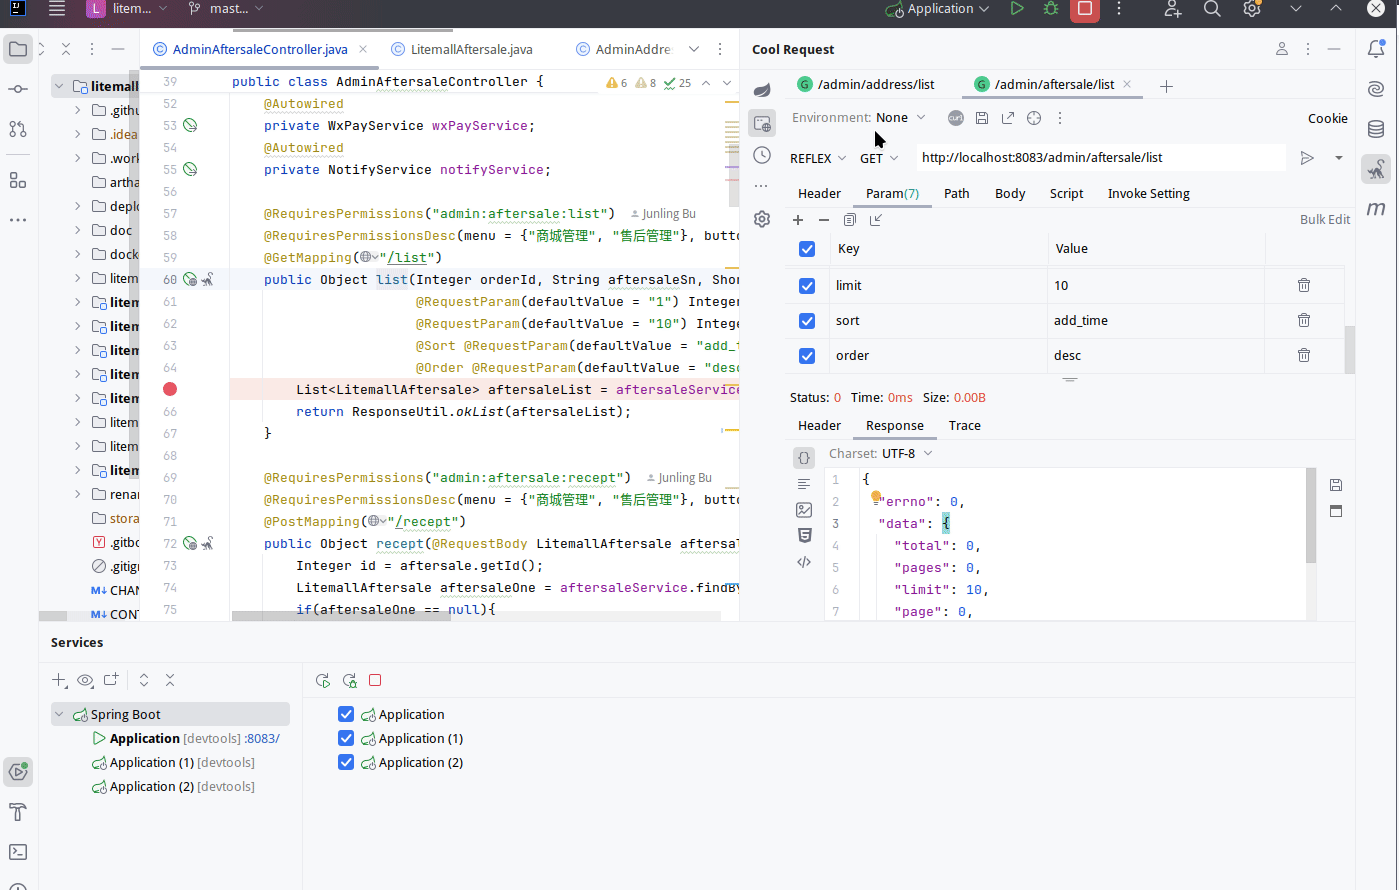
Task: Click breakpoint on line 65
Action: tap(170, 389)
